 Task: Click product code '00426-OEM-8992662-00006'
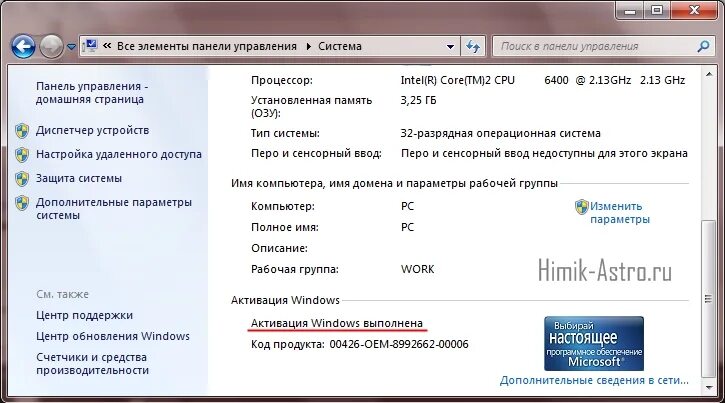399,344
